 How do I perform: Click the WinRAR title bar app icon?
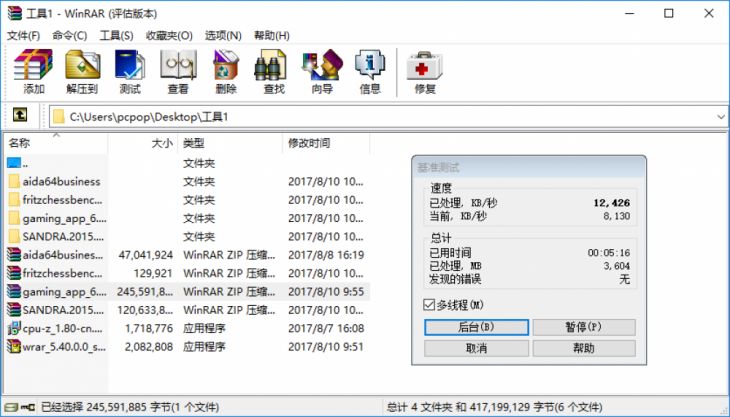[14, 13]
